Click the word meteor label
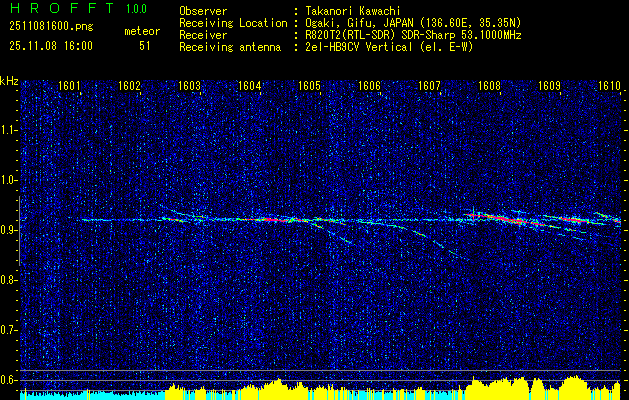629x400 pixels. coord(142,31)
